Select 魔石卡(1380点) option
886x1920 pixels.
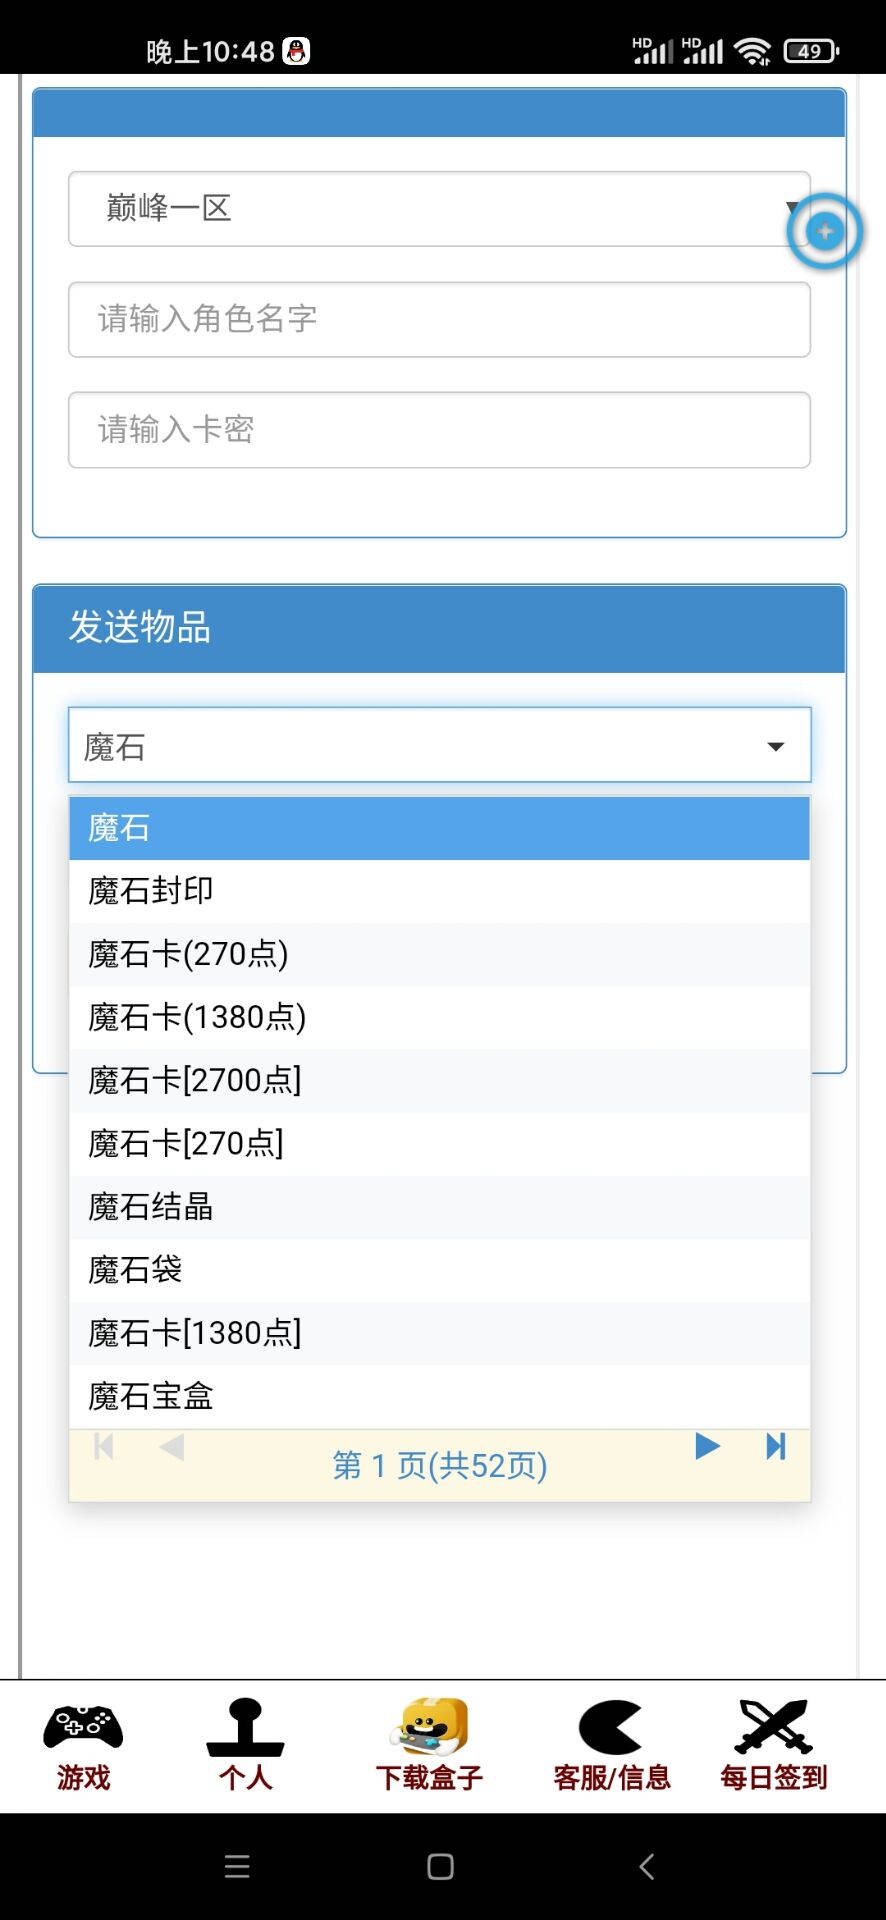pos(439,1017)
